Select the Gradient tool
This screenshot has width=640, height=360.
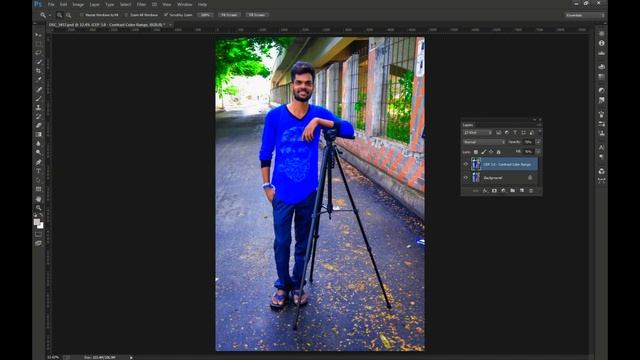tap(38, 135)
